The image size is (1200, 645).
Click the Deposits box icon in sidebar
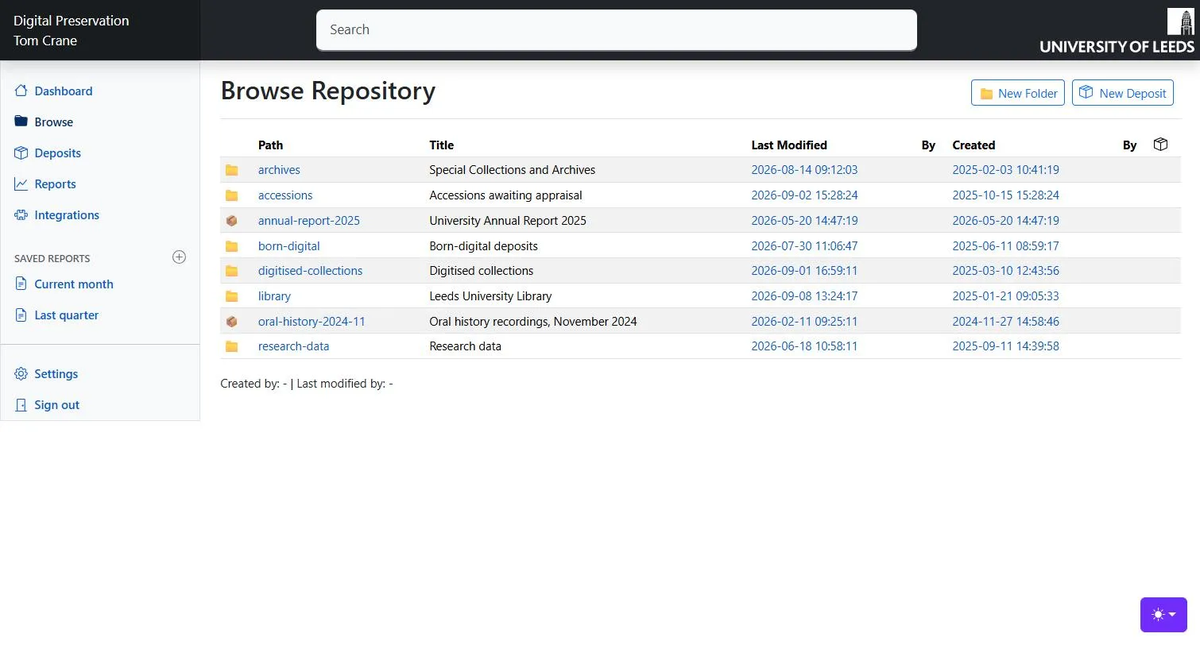pos(21,153)
